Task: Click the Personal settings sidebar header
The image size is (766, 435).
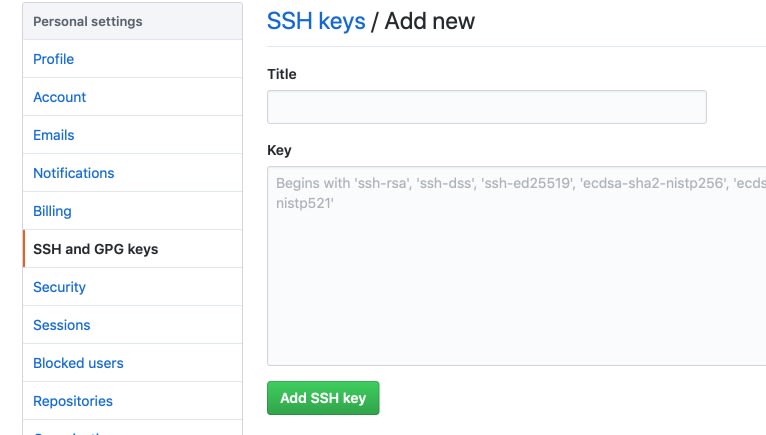Action: click(x=87, y=22)
